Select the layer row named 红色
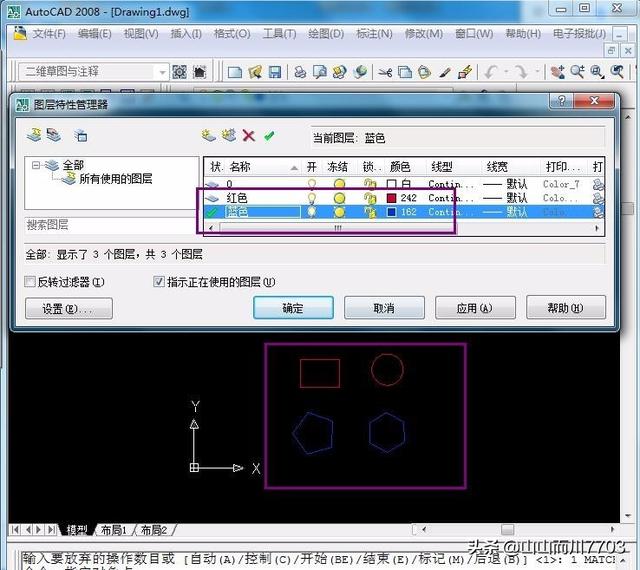 404,198
